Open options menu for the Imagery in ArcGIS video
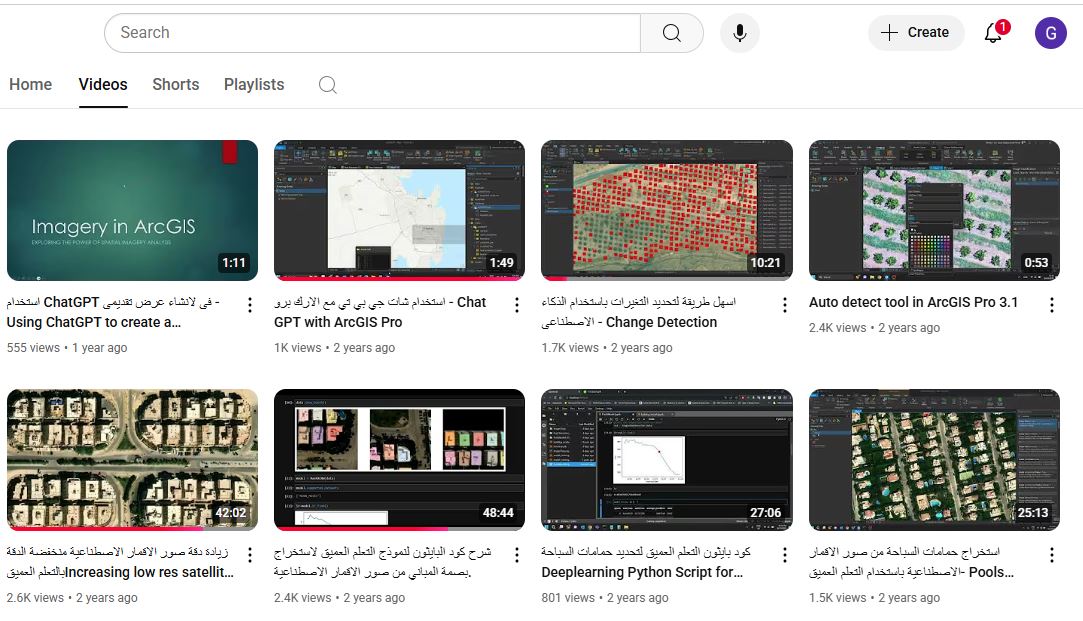The width and height of the screenshot is (1083, 621). tap(248, 304)
